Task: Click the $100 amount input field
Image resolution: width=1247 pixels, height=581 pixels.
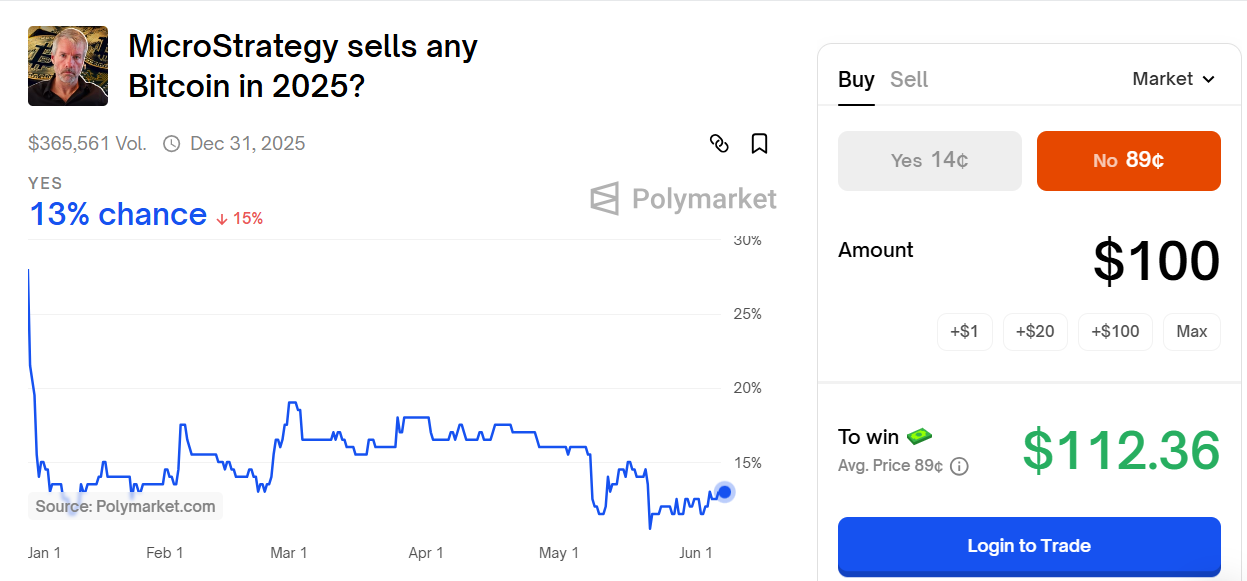Action: coord(1156,262)
